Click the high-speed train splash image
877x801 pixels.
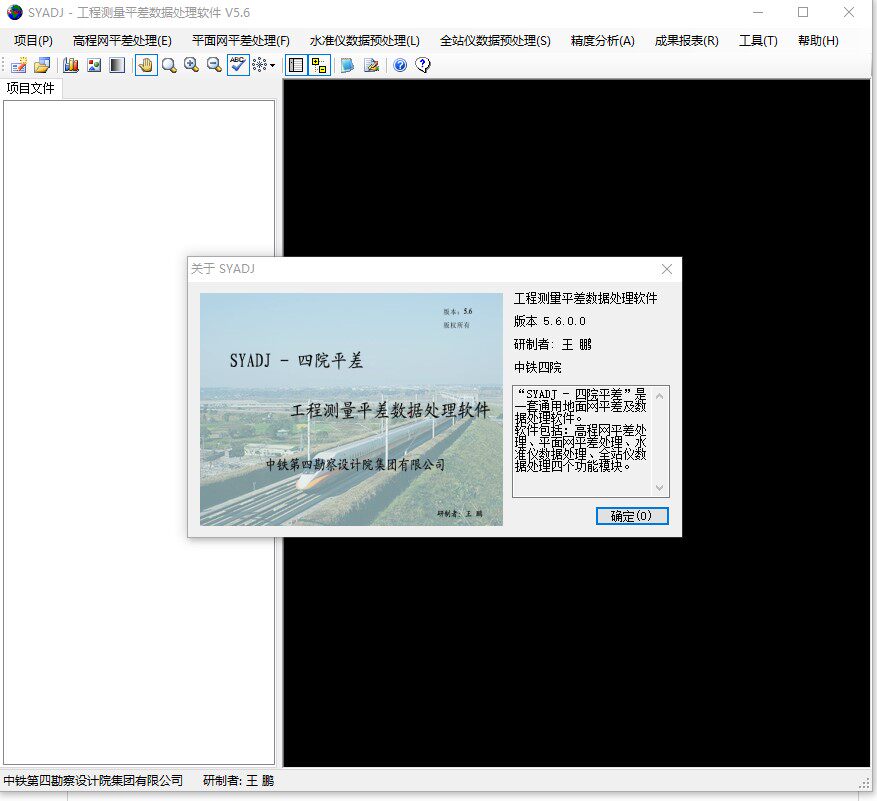click(351, 409)
